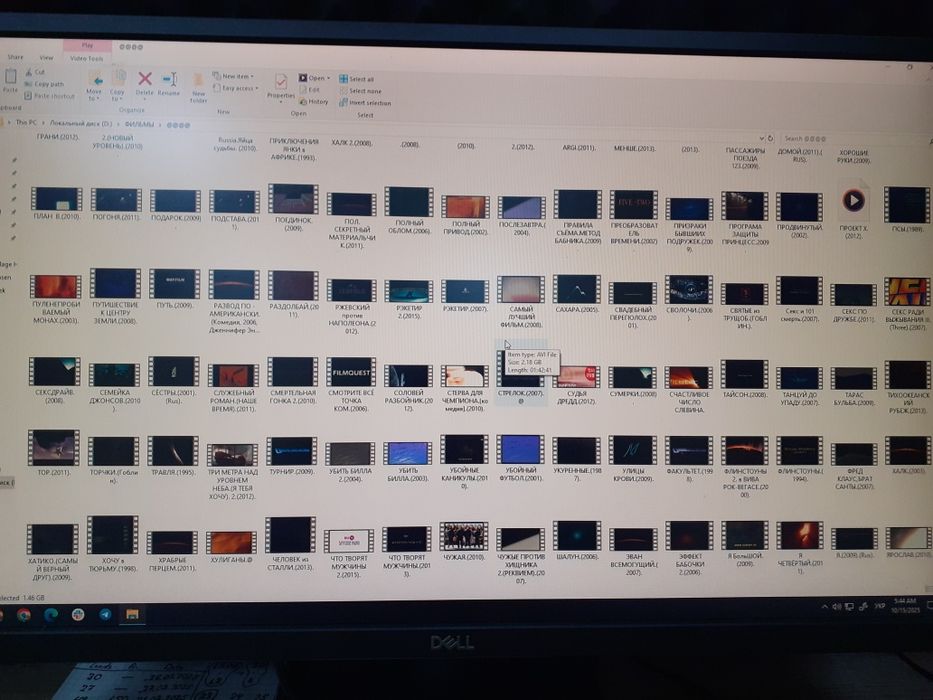Click the volume speaker tray icon

pos(837,607)
